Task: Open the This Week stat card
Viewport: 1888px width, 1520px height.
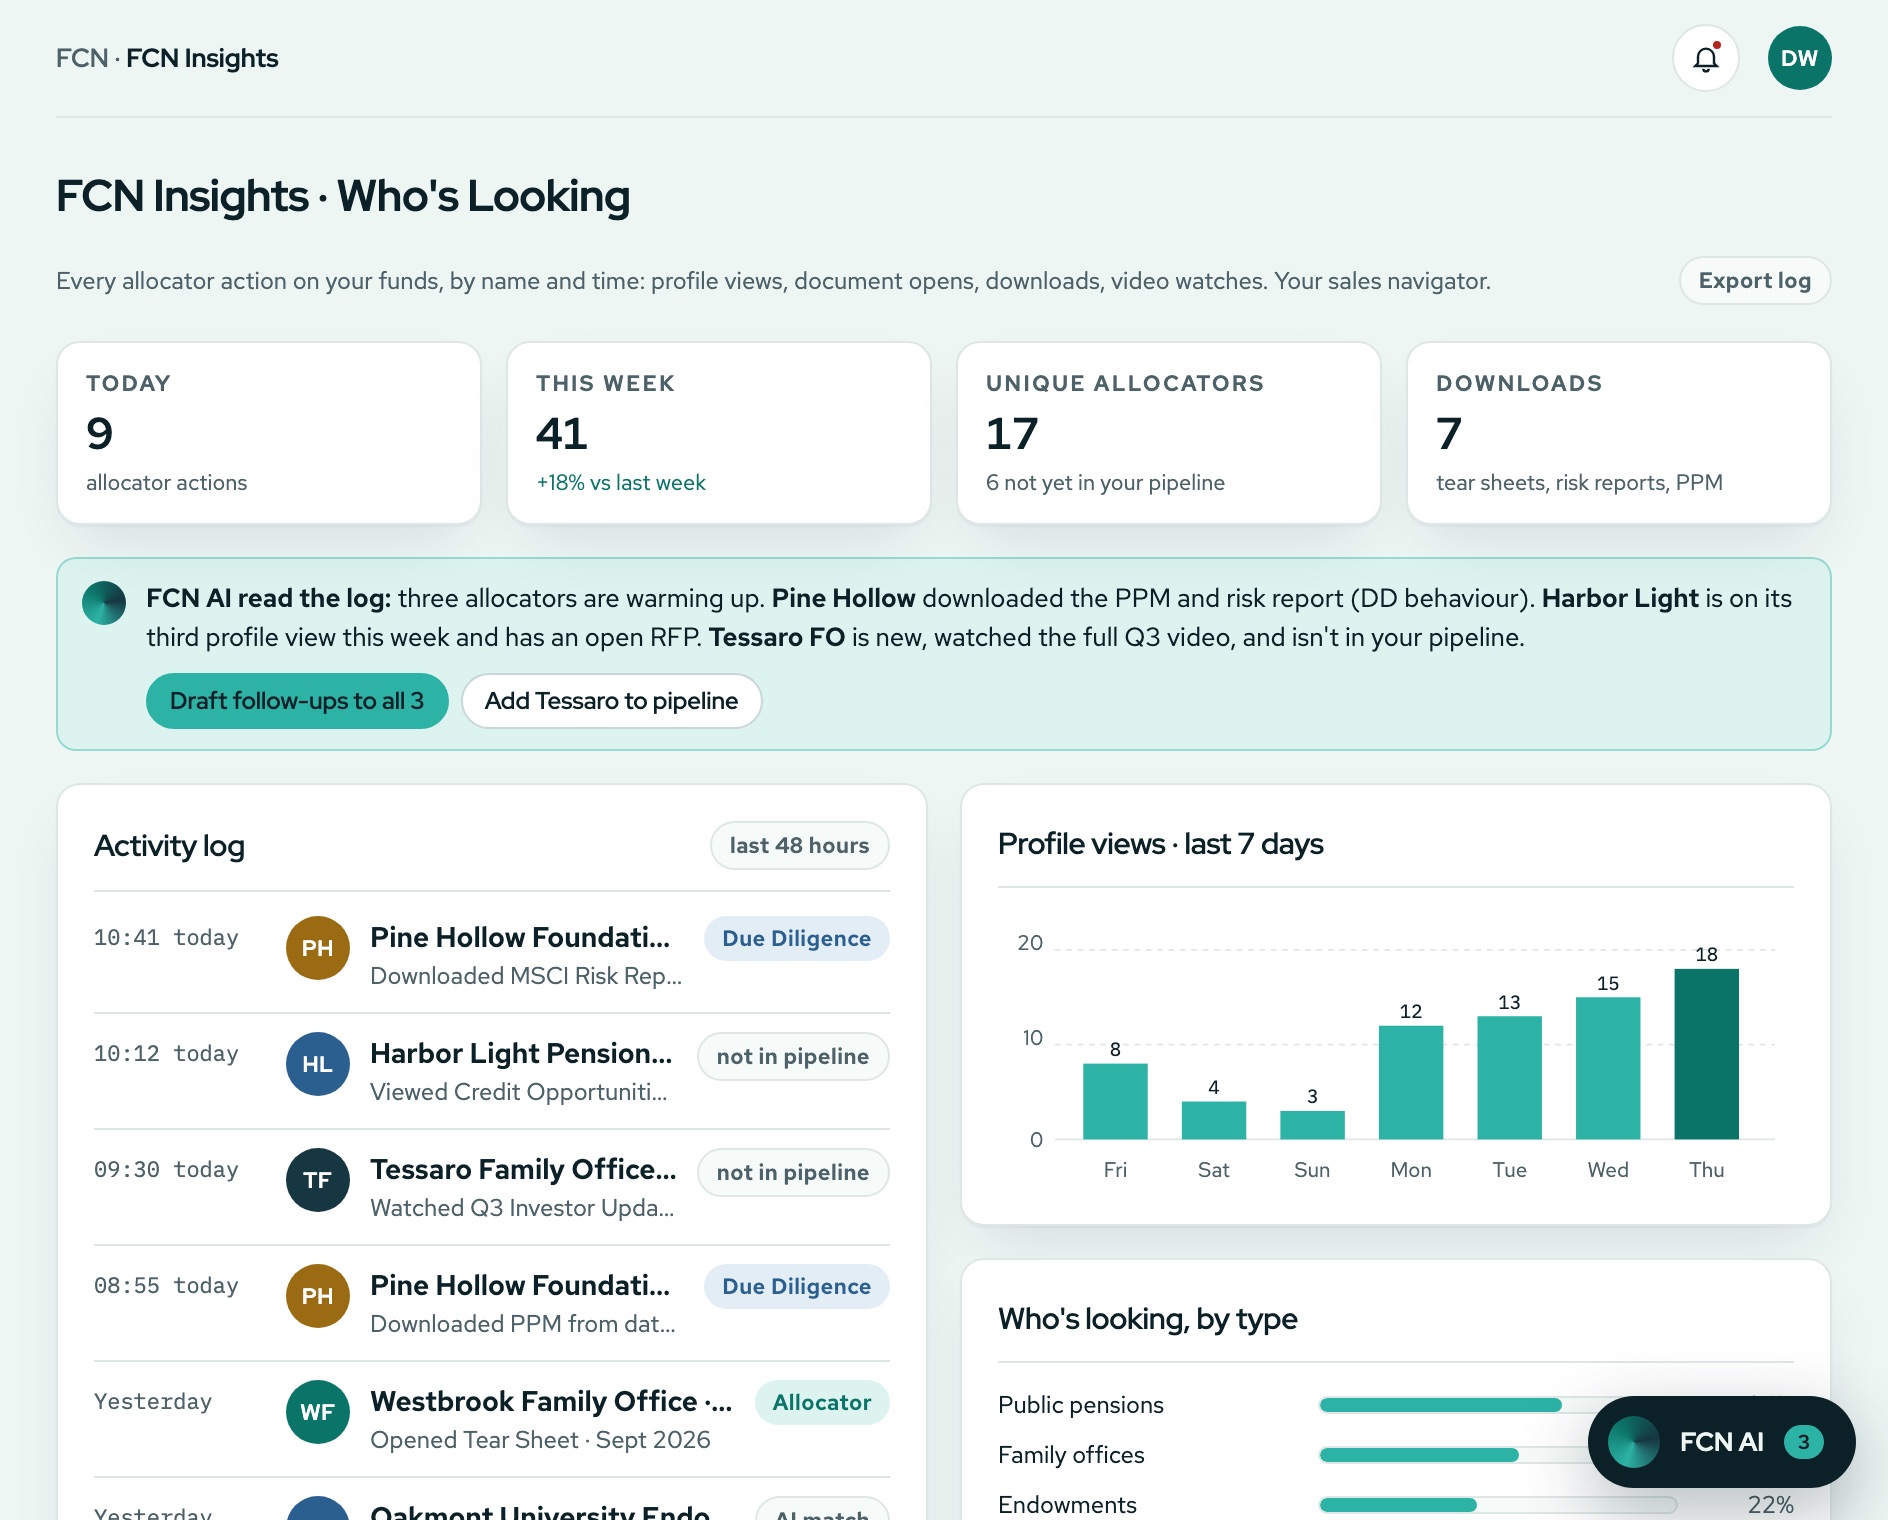Action: (719, 433)
